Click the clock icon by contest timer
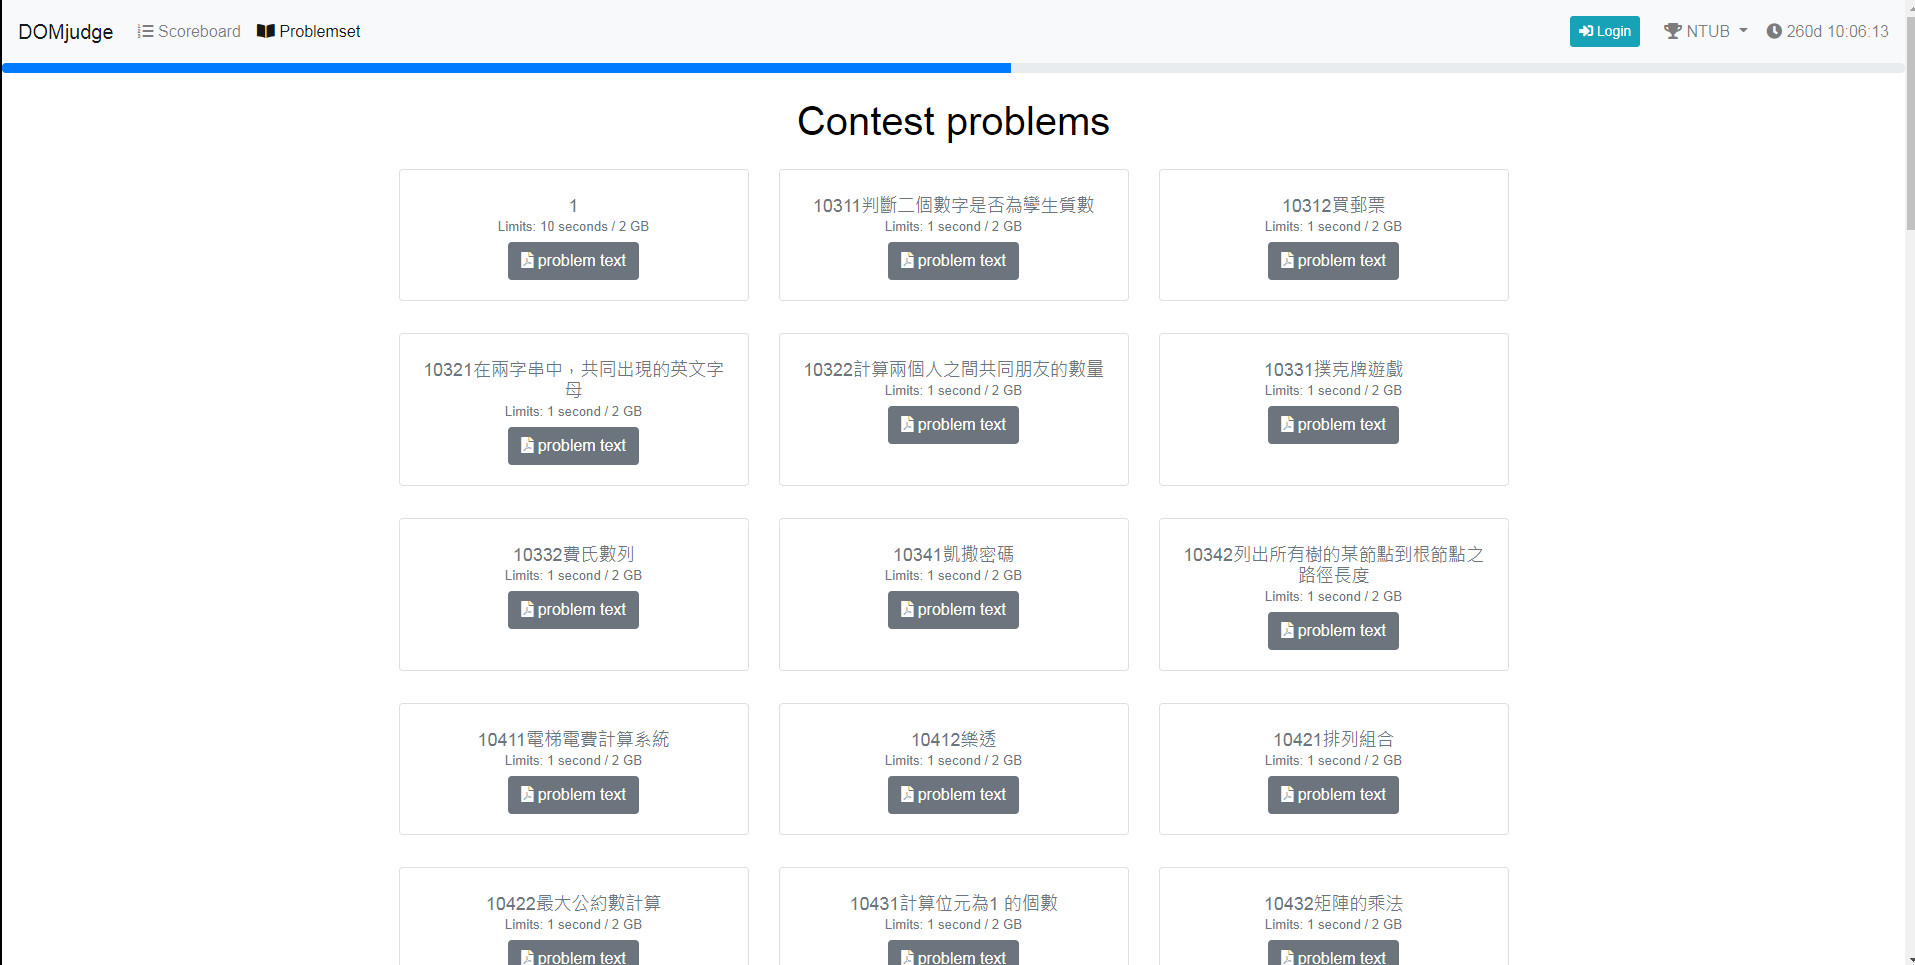The height and width of the screenshot is (965, 1915). click(1774, 31)
